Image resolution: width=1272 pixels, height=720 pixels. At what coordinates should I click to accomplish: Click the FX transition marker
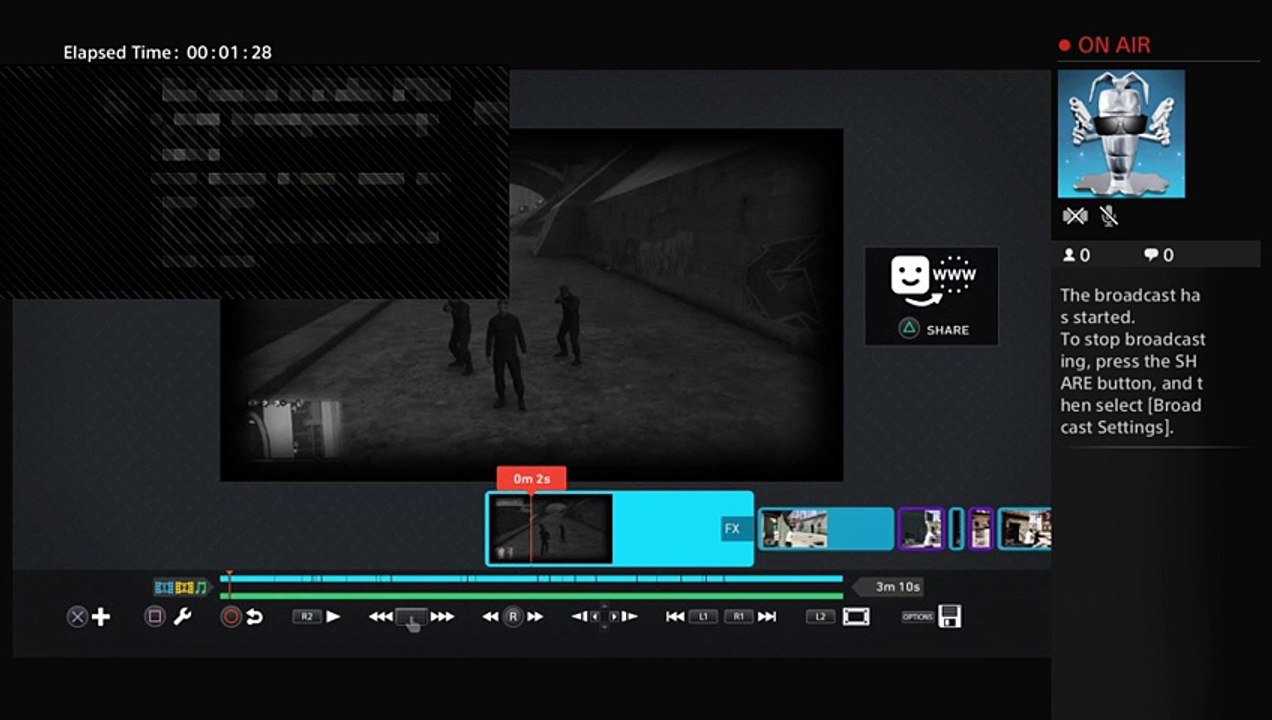[x=732, y=528]
